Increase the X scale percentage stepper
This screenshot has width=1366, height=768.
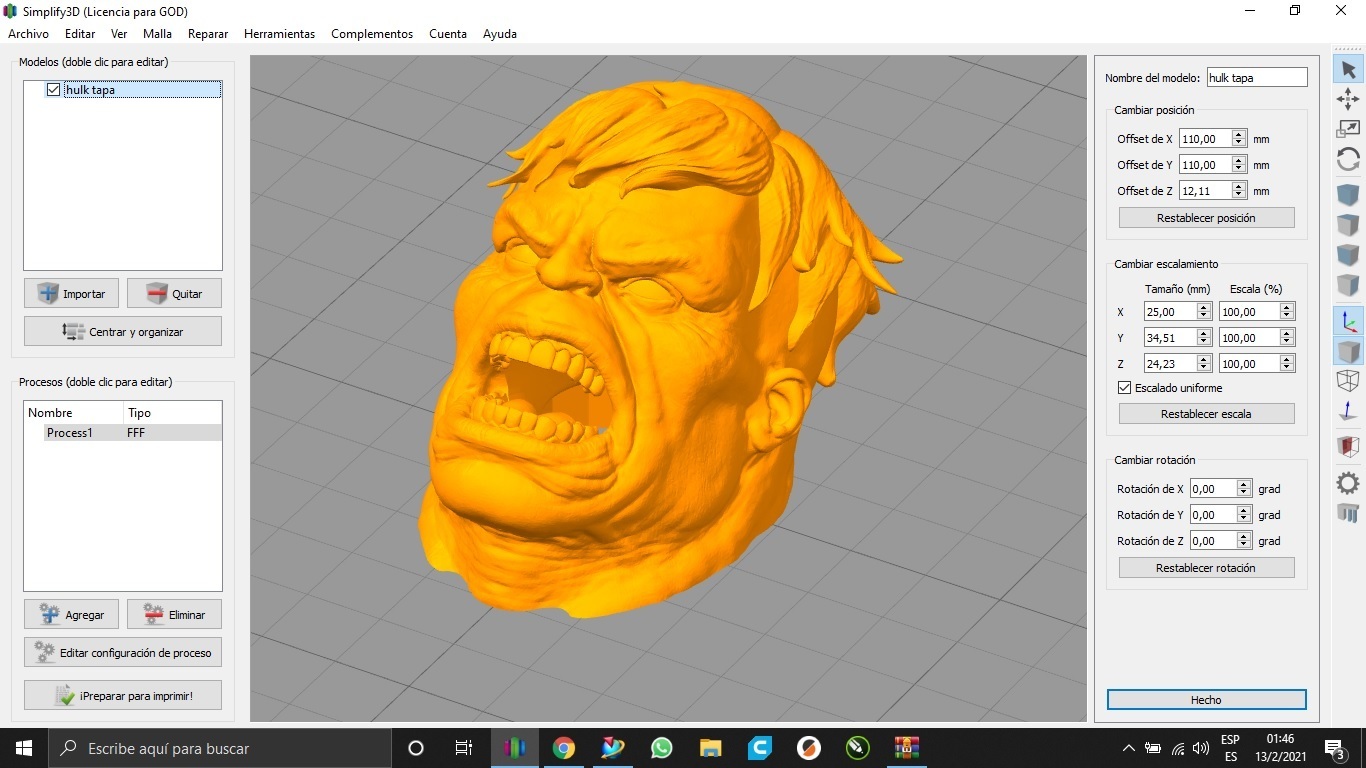(1285, 307)
